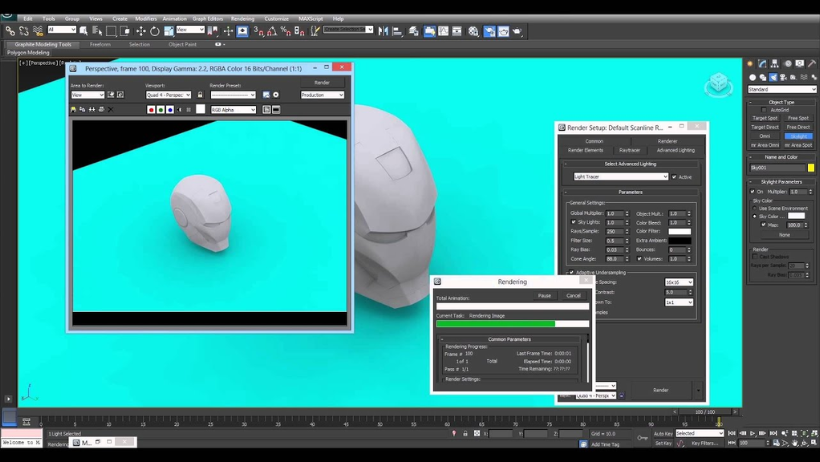
Task: Open the Area to Render dropdown
Action: pyautogui.click(x=88, y=95)
